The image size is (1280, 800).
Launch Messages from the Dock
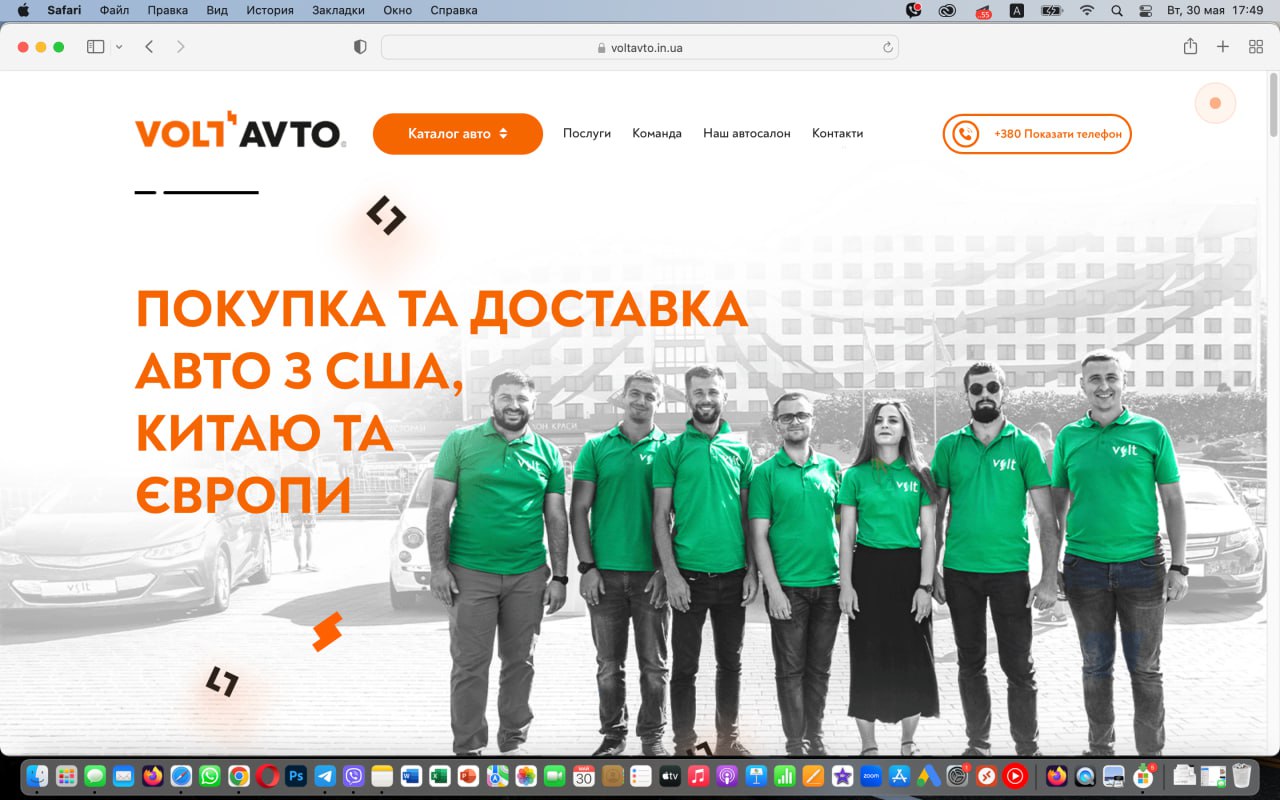[x=95, y=776]
